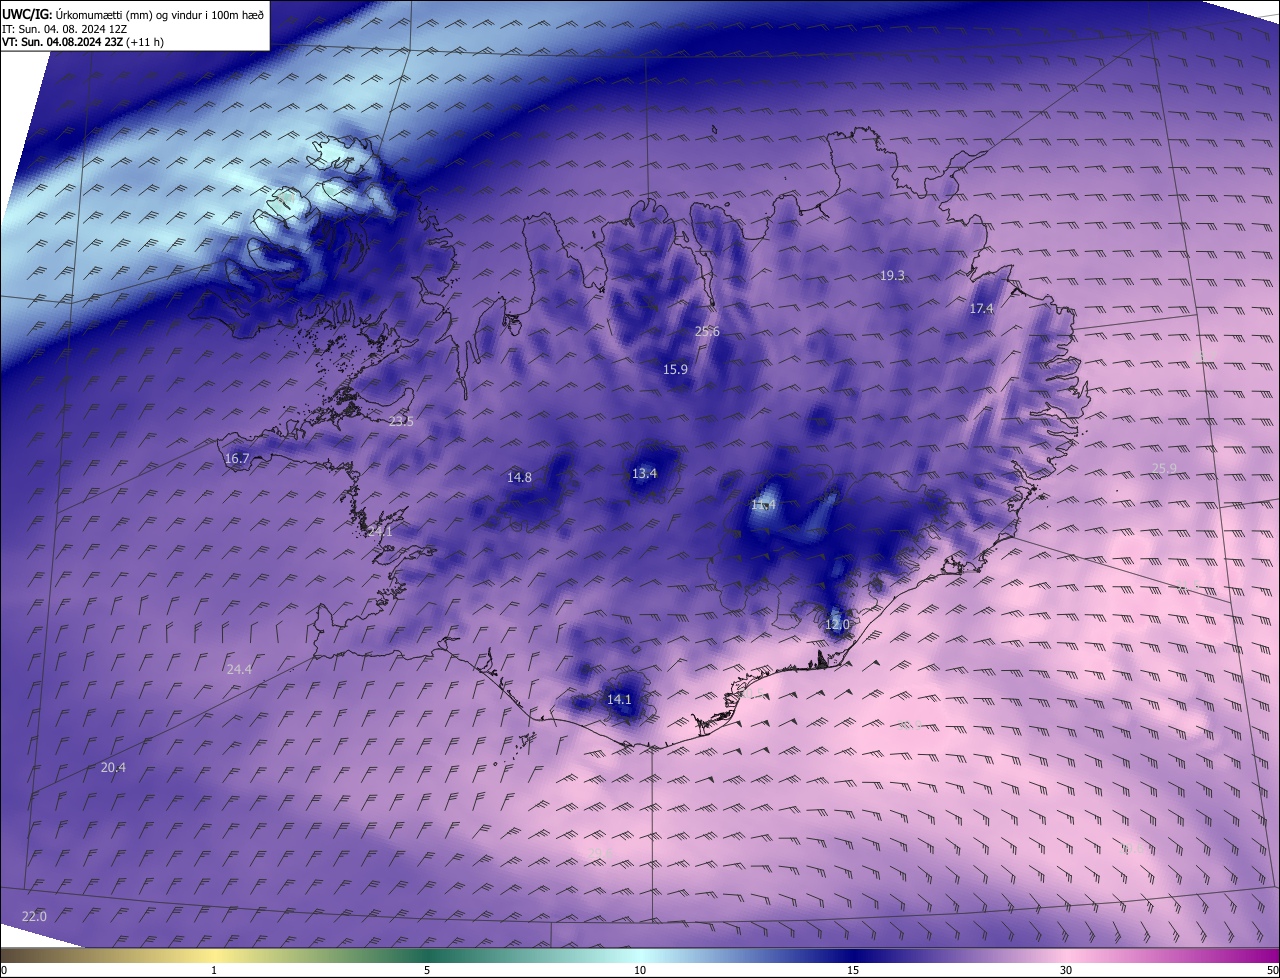The width and height of the screenshot is (1280, 978).
Task: Click the 23.5 value label on the map
Action: tap(401, 422)
